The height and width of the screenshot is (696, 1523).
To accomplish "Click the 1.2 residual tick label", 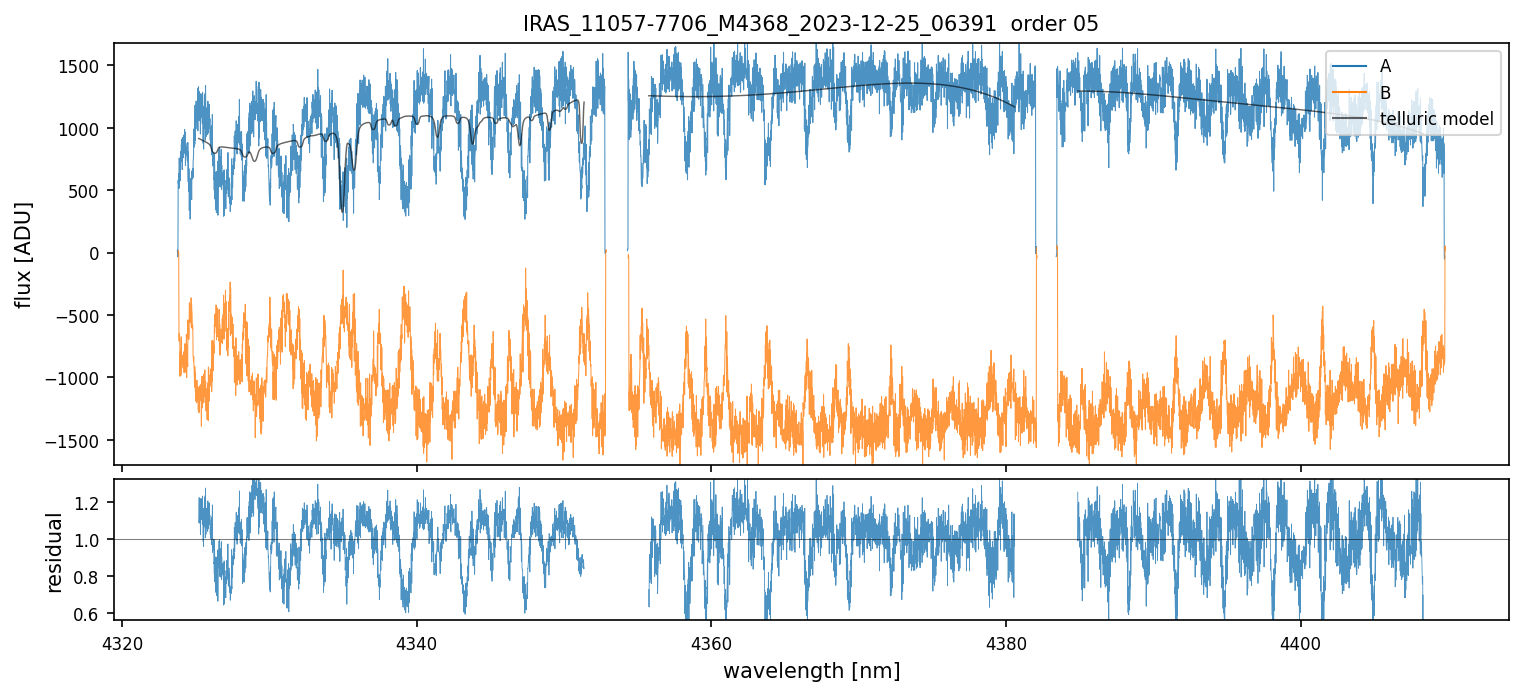I will [x=94, y=503].
